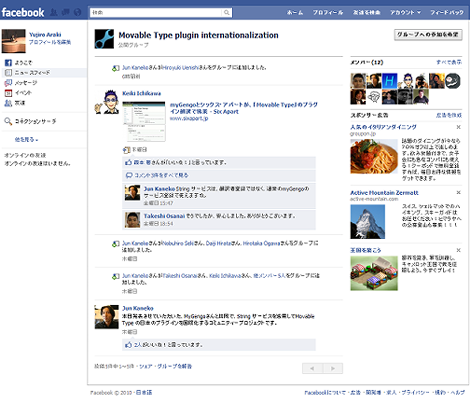
Task: Open Yujiro Araki name link
Action: click(x=45, y=35)
